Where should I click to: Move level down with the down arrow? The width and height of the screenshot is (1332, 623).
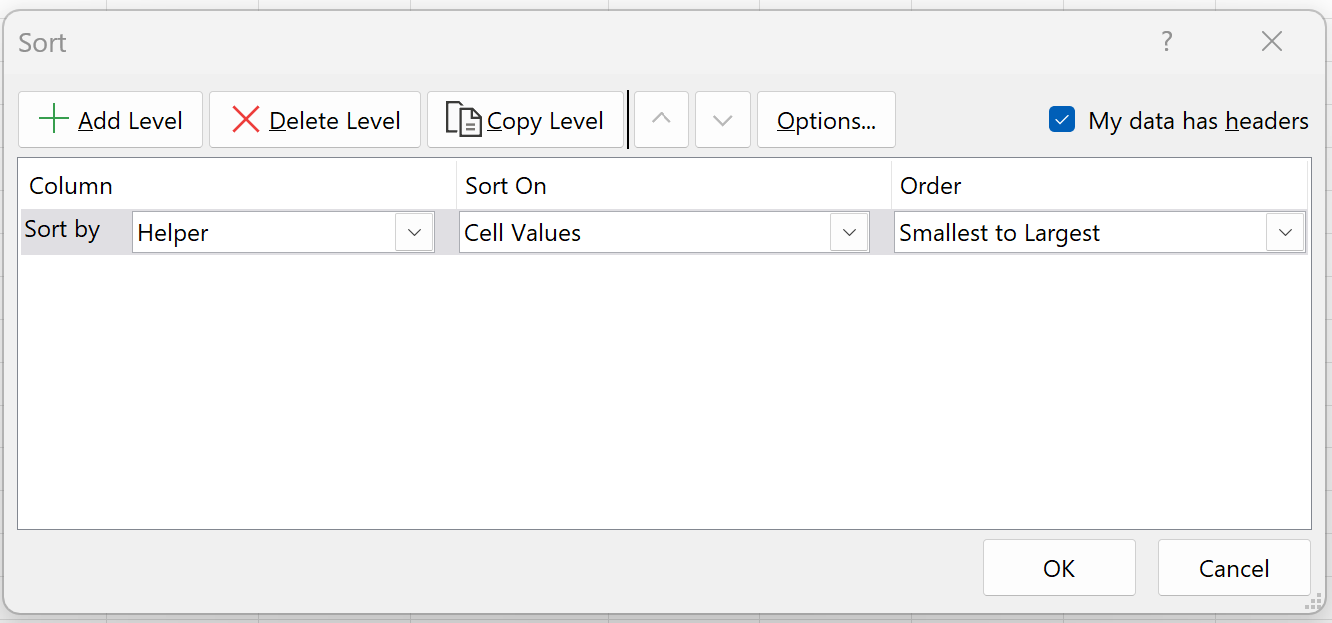coord(723,120)
